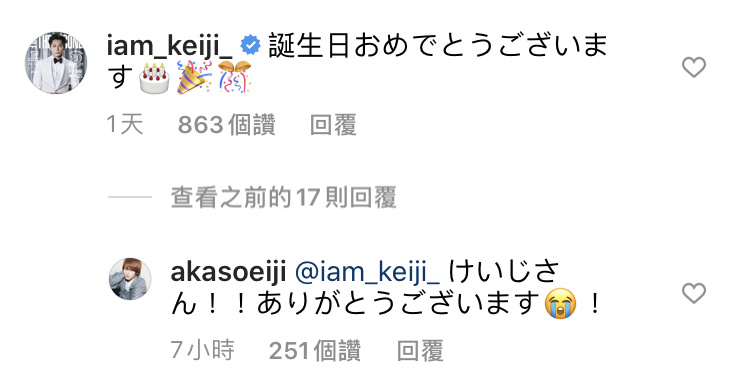Click the confetti ball emoji
This screenshot has height=390, width=750.
(x=235, y=77)
